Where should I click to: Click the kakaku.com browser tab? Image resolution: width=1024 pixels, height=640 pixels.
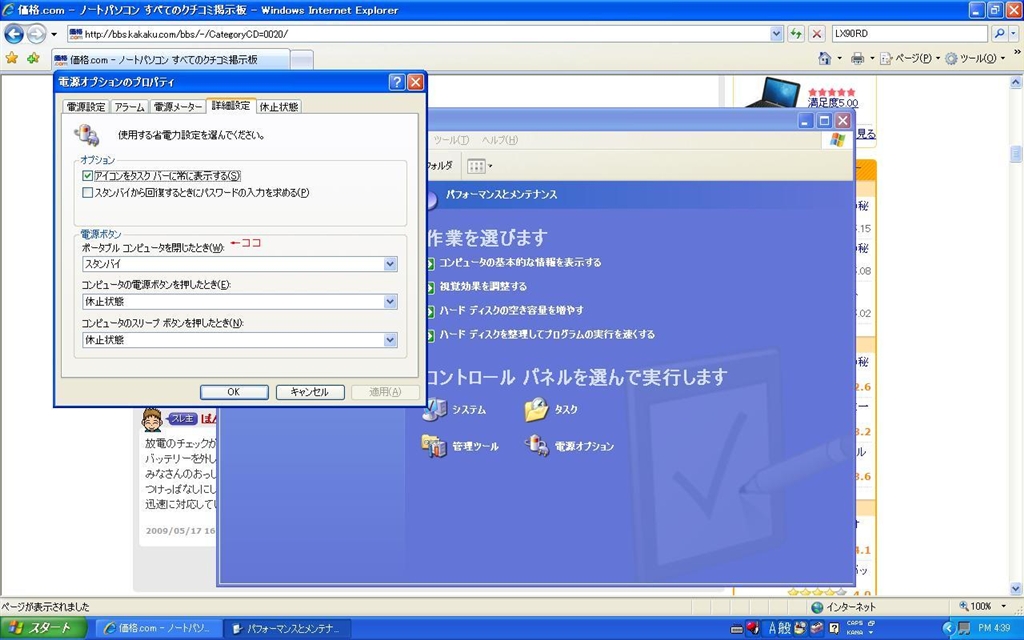(170, 59)
